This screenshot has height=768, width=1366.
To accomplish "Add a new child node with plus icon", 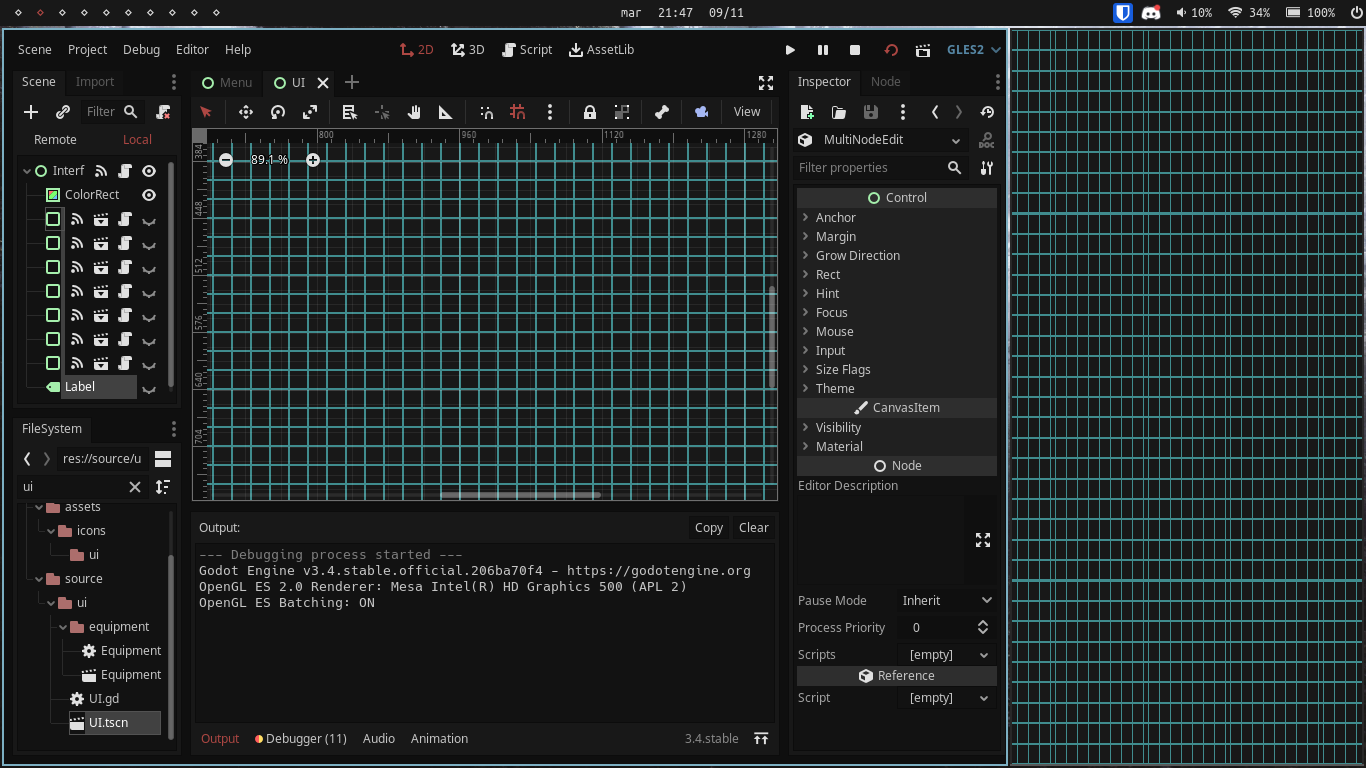I will pos(31,112).
